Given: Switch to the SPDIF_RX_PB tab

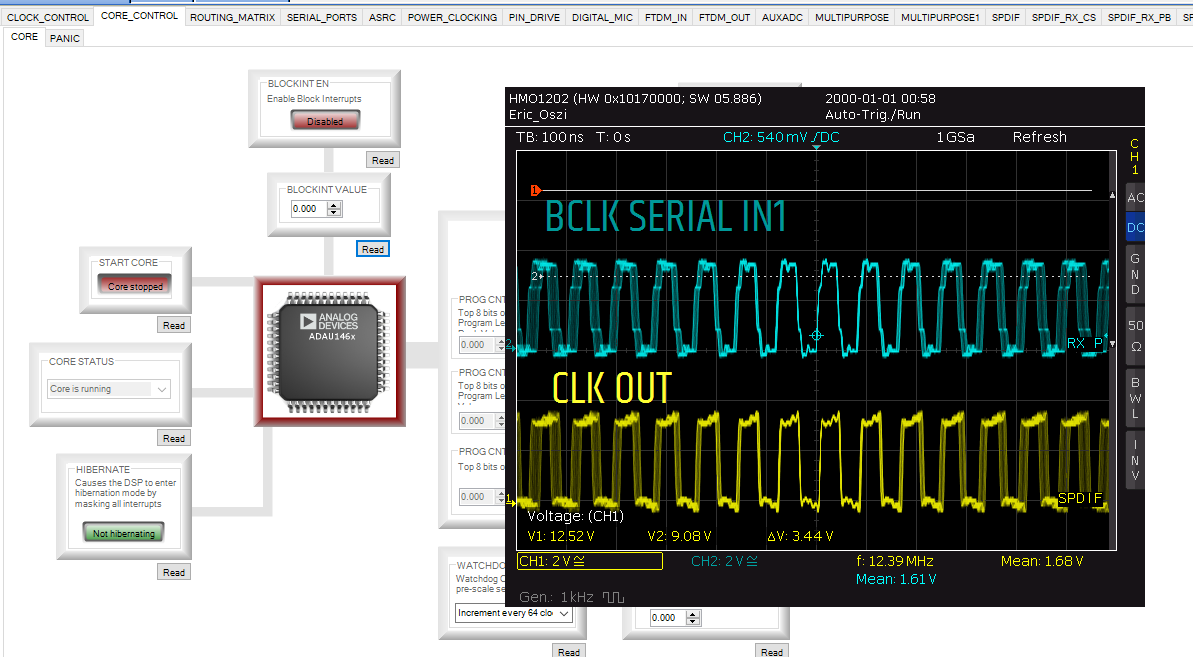Looking at the screenshot, I should [1139, 17].
